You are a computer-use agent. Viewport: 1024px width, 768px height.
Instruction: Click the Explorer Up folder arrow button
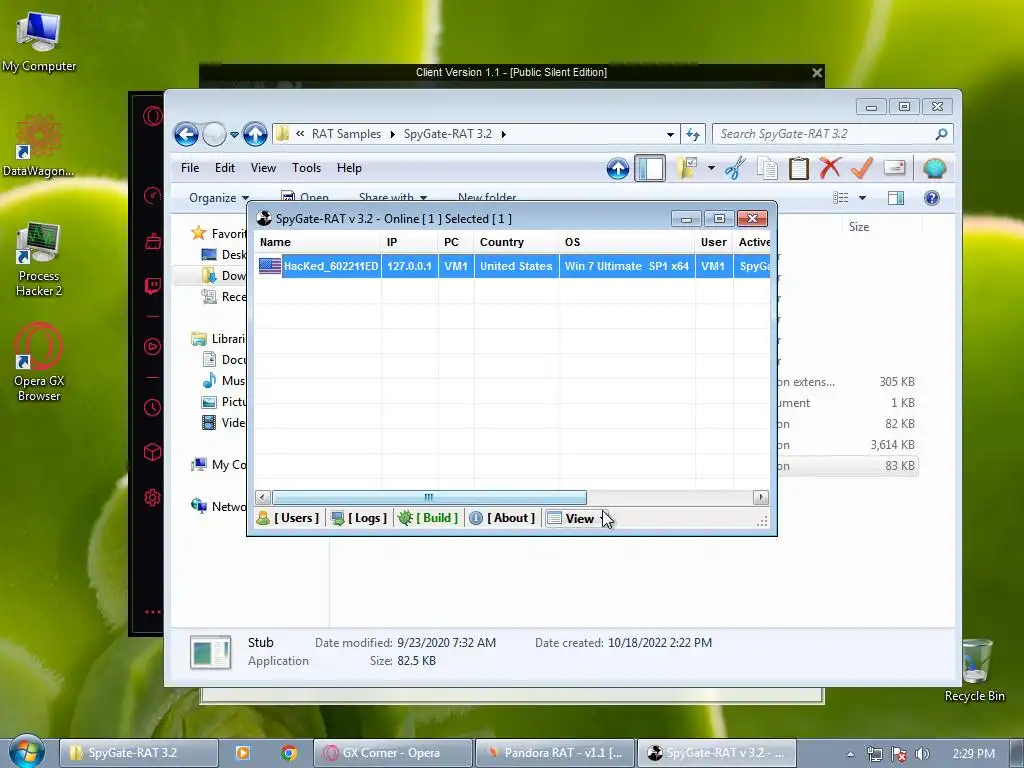tap(255, 135)
